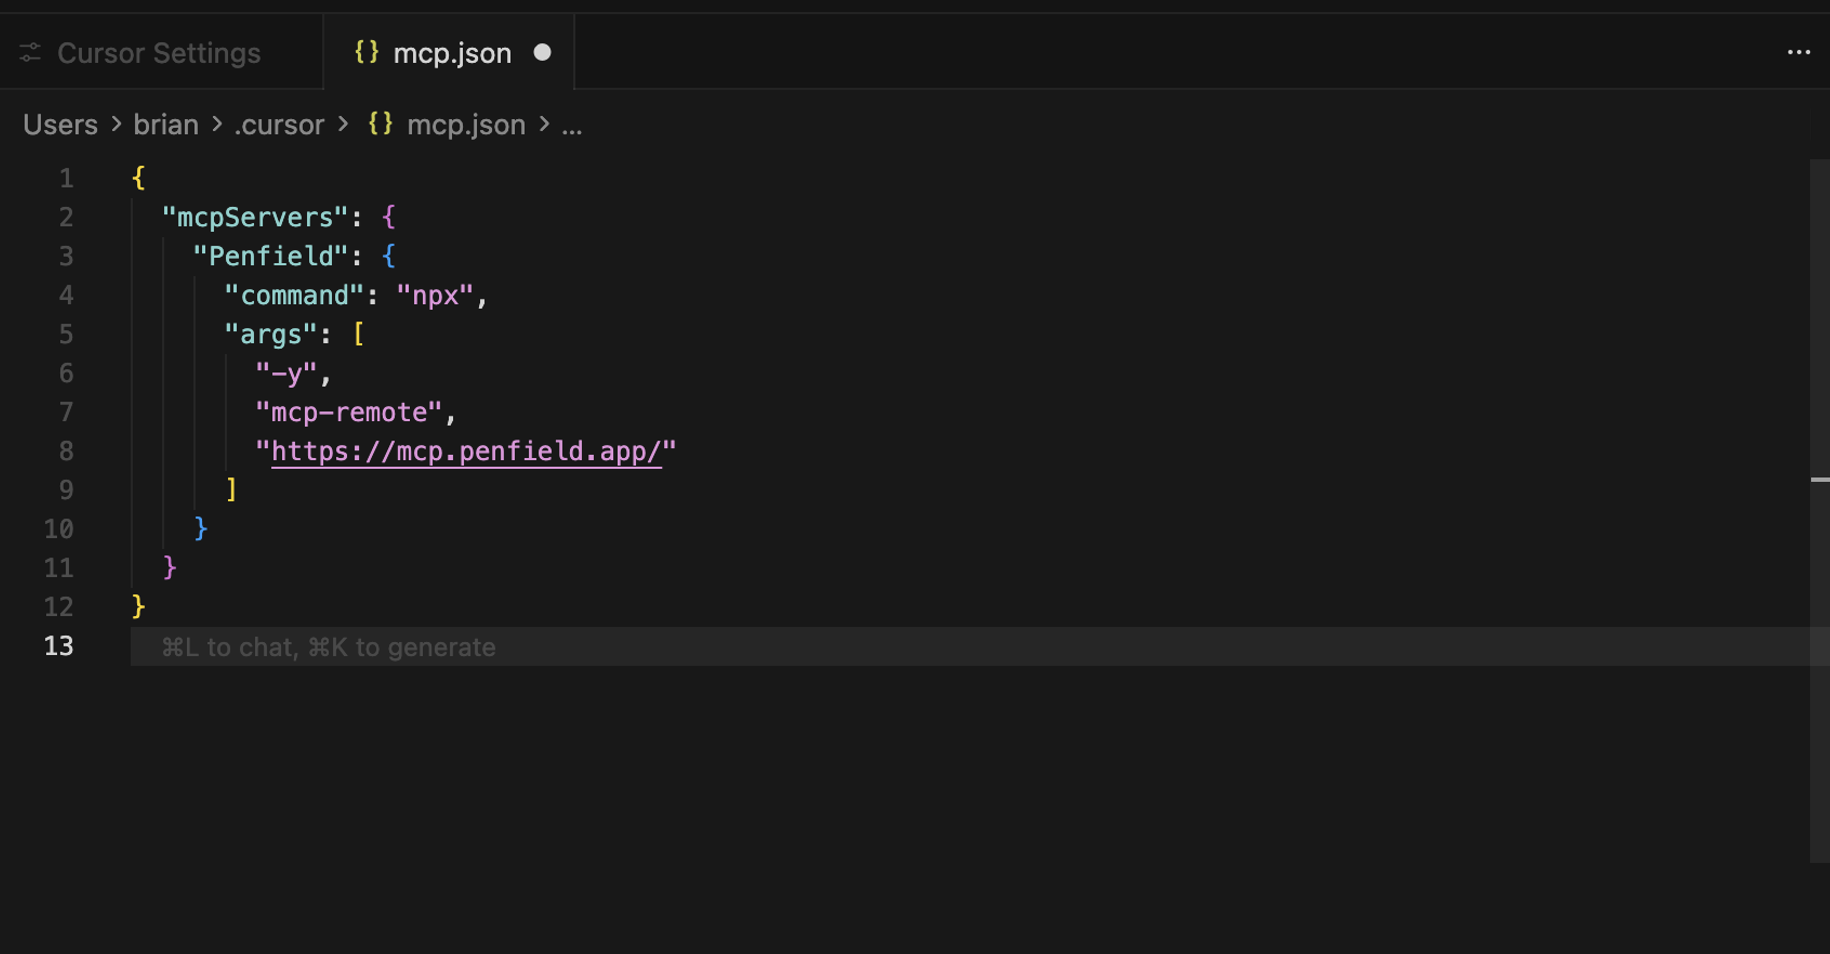Click the empty line 13 with chat hint
1830x954 pixels.
(x=970, y=647)
